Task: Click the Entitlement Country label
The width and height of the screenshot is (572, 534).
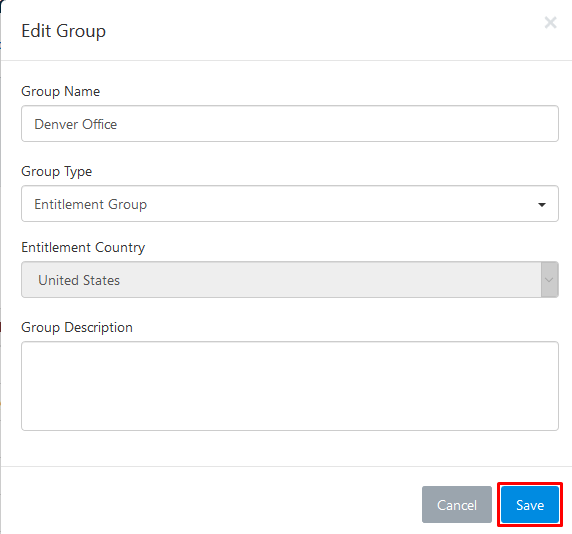Action: (x=83, y=248)
